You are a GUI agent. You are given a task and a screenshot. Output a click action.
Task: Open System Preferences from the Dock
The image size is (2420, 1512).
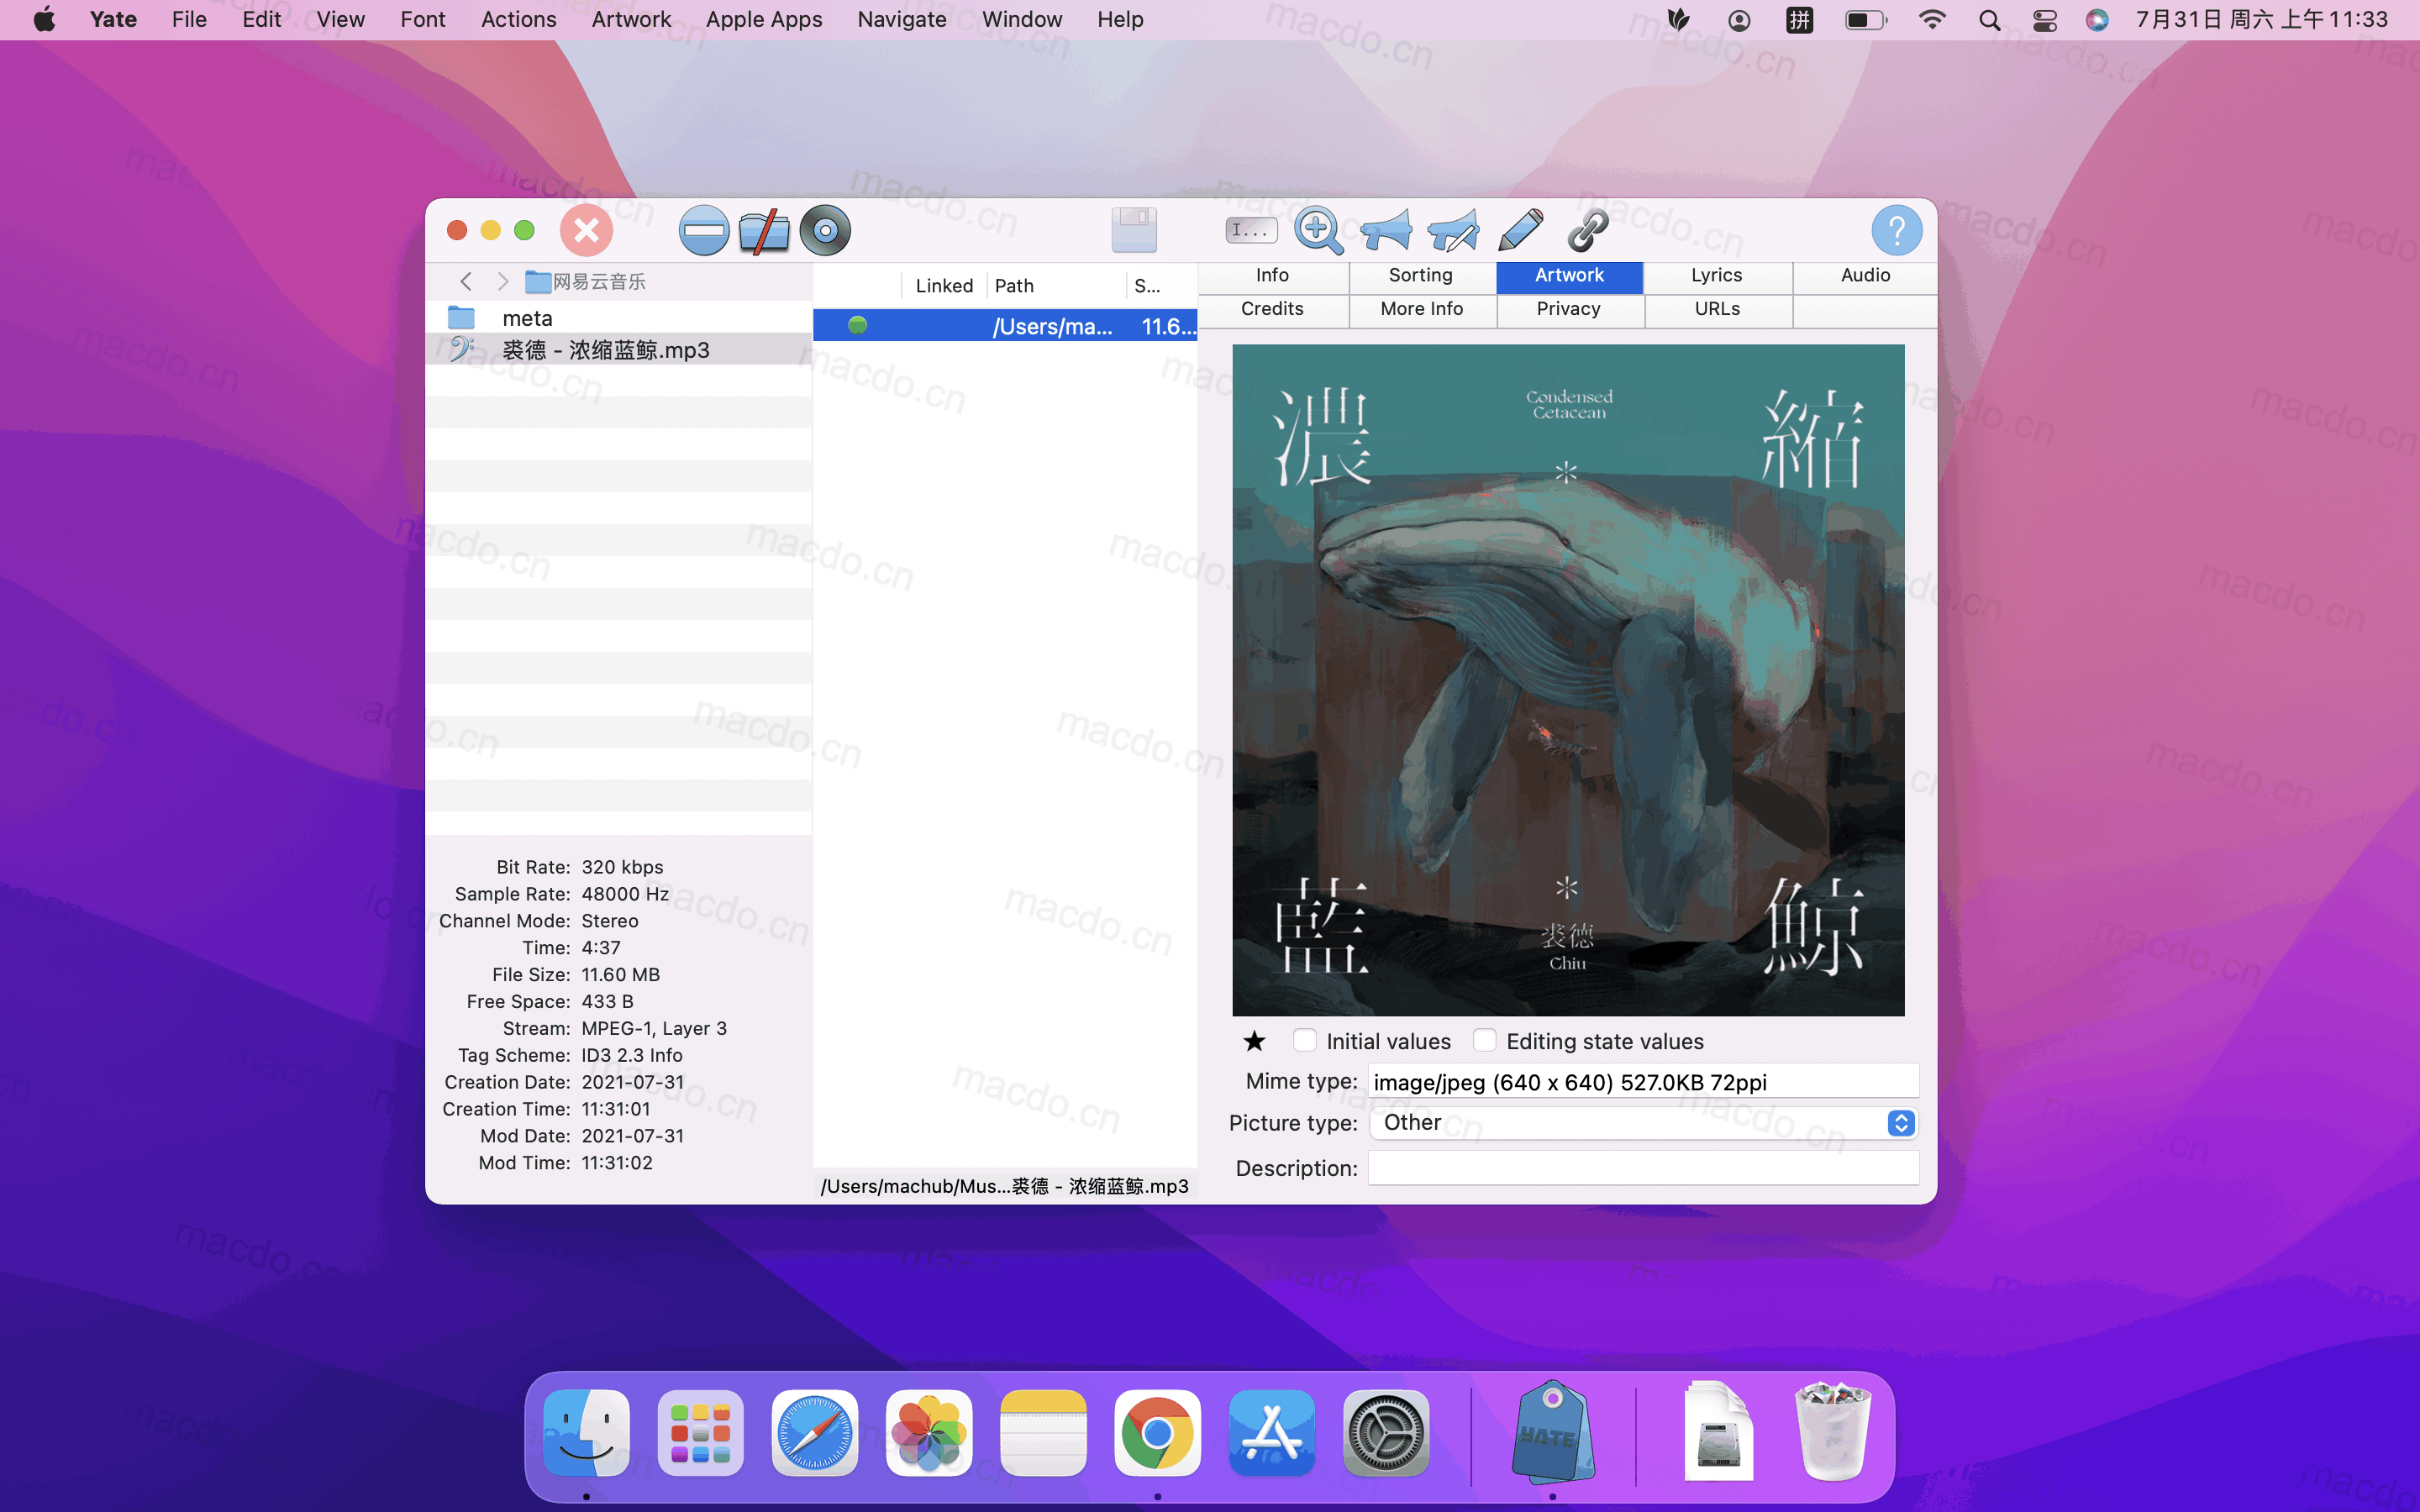click(1386, 1432)
